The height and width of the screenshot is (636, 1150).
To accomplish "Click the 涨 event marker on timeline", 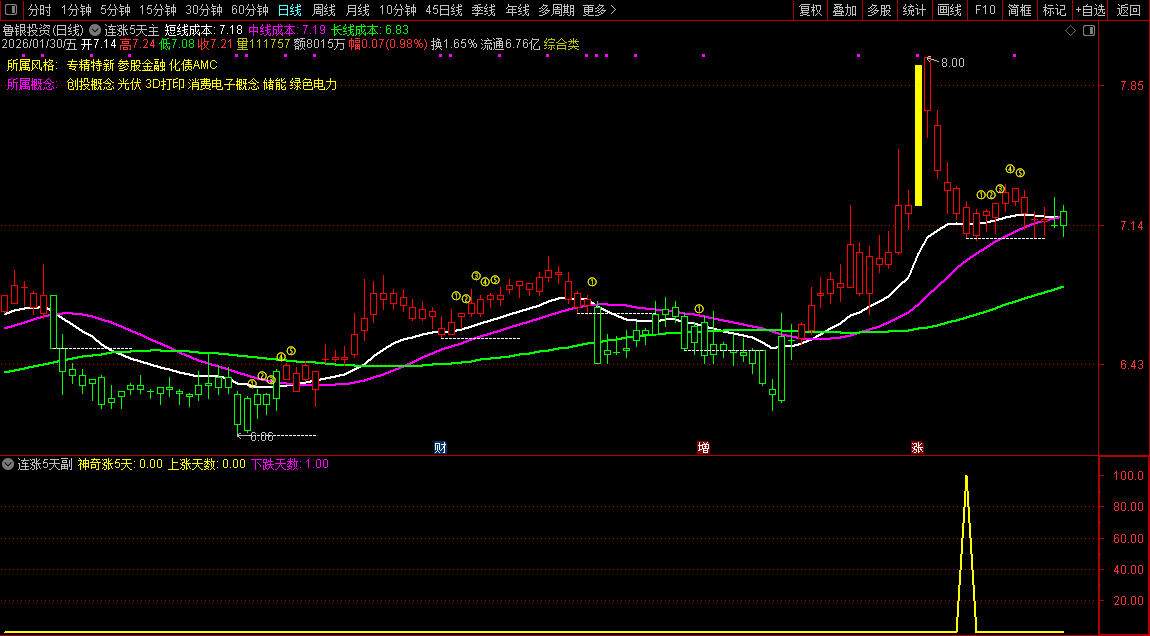I will coord(918,447).
